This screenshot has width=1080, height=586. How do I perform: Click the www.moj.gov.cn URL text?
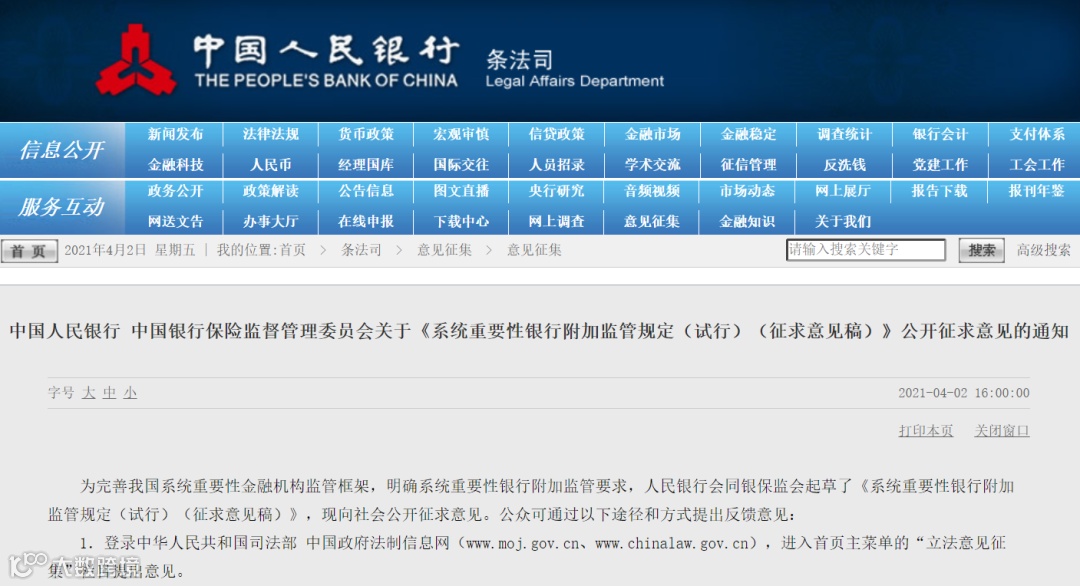[523, 543]
